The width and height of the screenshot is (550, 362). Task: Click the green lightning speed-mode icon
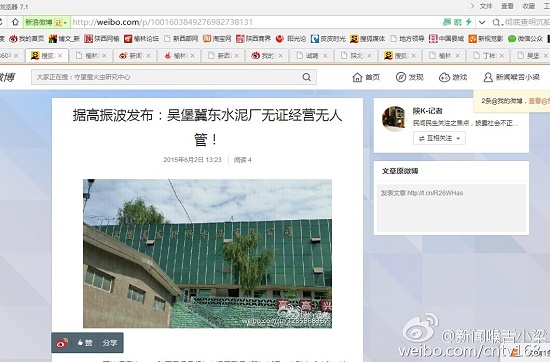pyautogui.click(x=469, y=22)
